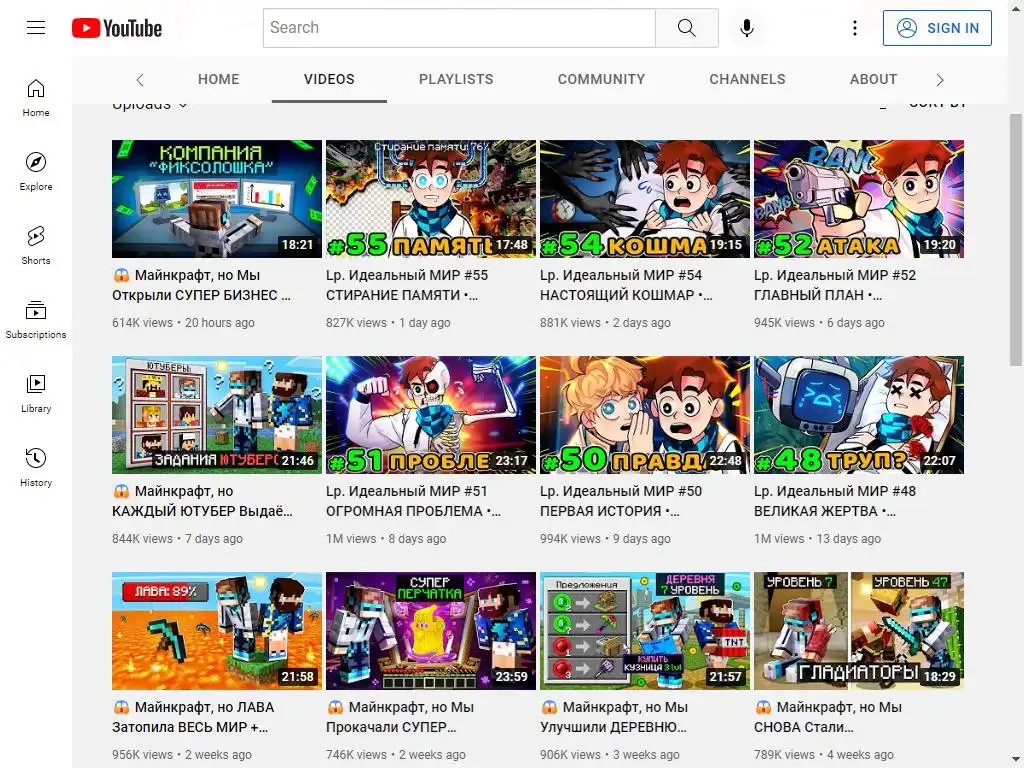This screenshot has height=768, width=1024.
Task: Open the ЗАДАНИЯ ЮТУБЕРОВ video thumbnail
Action: (217, 415)
